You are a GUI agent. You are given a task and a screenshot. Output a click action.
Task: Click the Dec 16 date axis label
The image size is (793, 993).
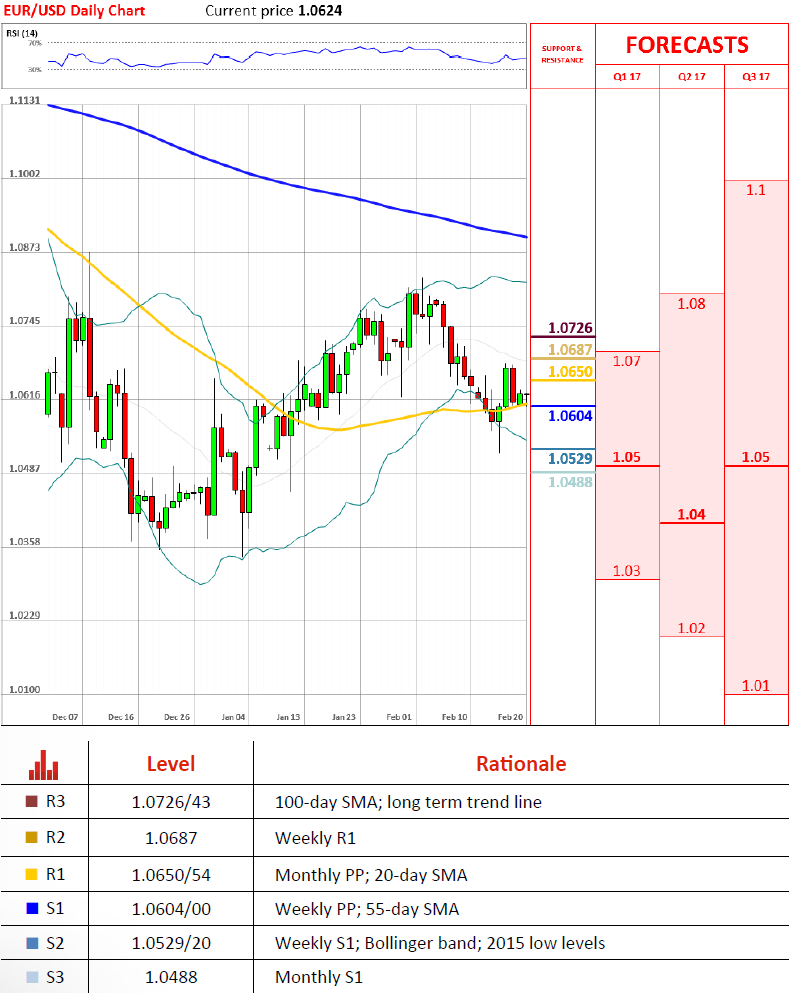coord(121,717)
